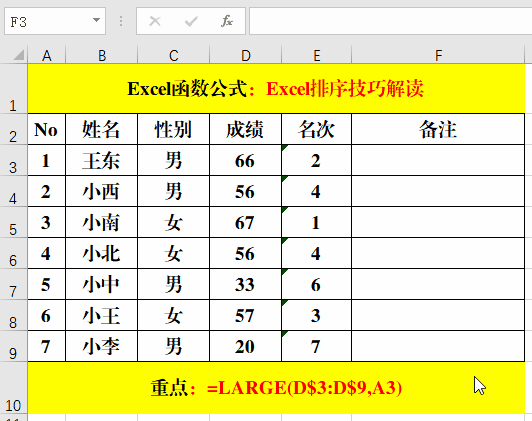Click the Enter checkmark icon in formula bar

[x=191, y=22]
